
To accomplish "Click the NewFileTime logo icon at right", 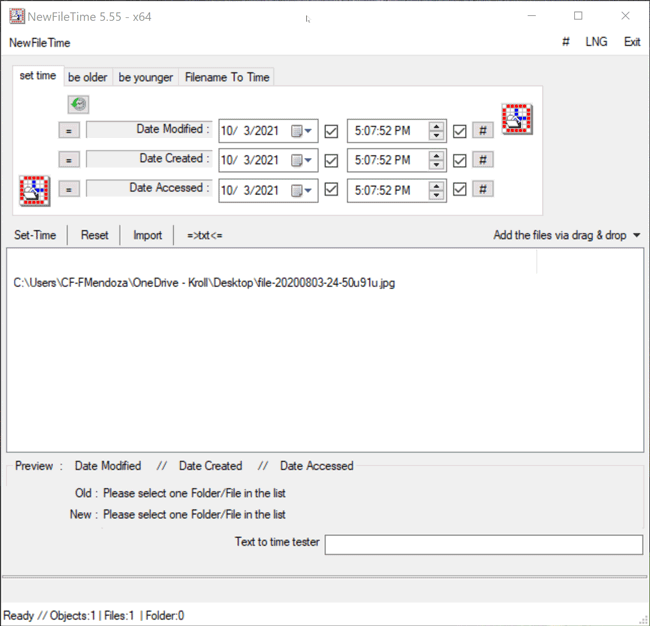I will click(517, 119).
